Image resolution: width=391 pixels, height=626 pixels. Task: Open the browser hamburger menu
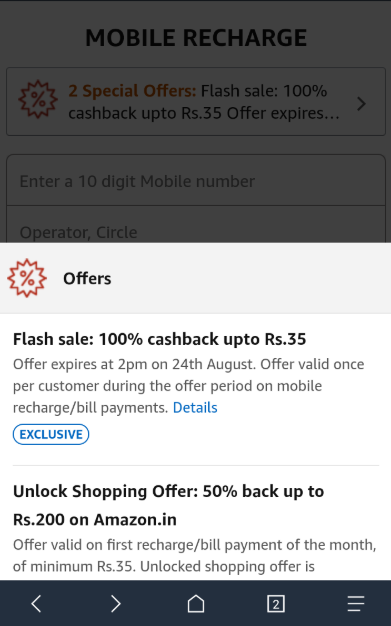pos(355,603)
